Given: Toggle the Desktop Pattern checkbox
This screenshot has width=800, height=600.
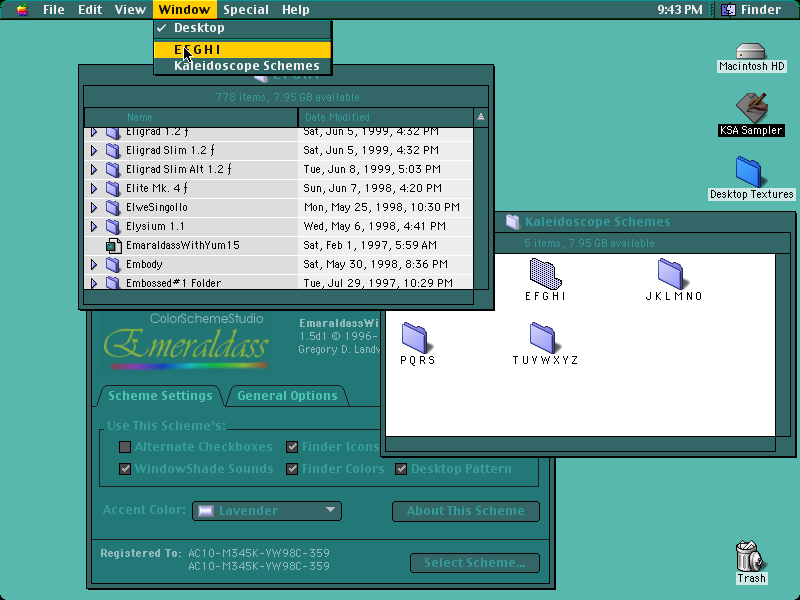Looking at the screenshot, I should tap(401, 469).
